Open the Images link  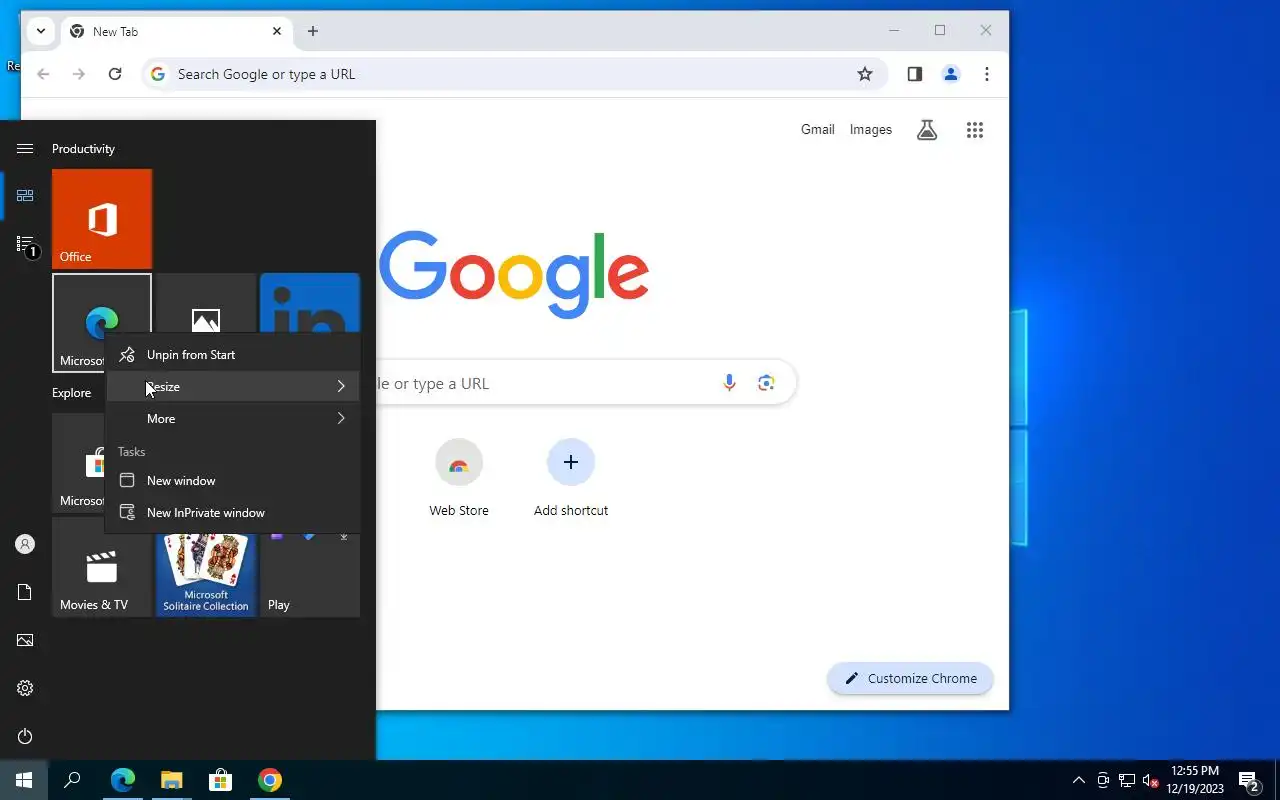pos(871,129)
